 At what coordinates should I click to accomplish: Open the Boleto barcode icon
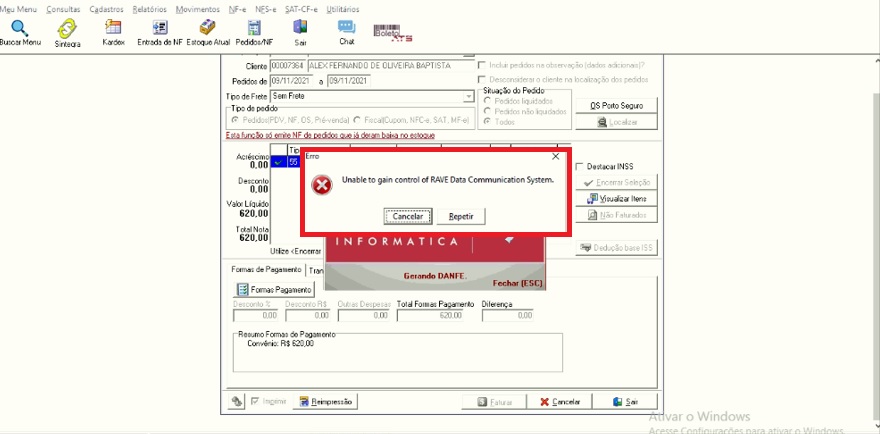click(x=393, y=33)
